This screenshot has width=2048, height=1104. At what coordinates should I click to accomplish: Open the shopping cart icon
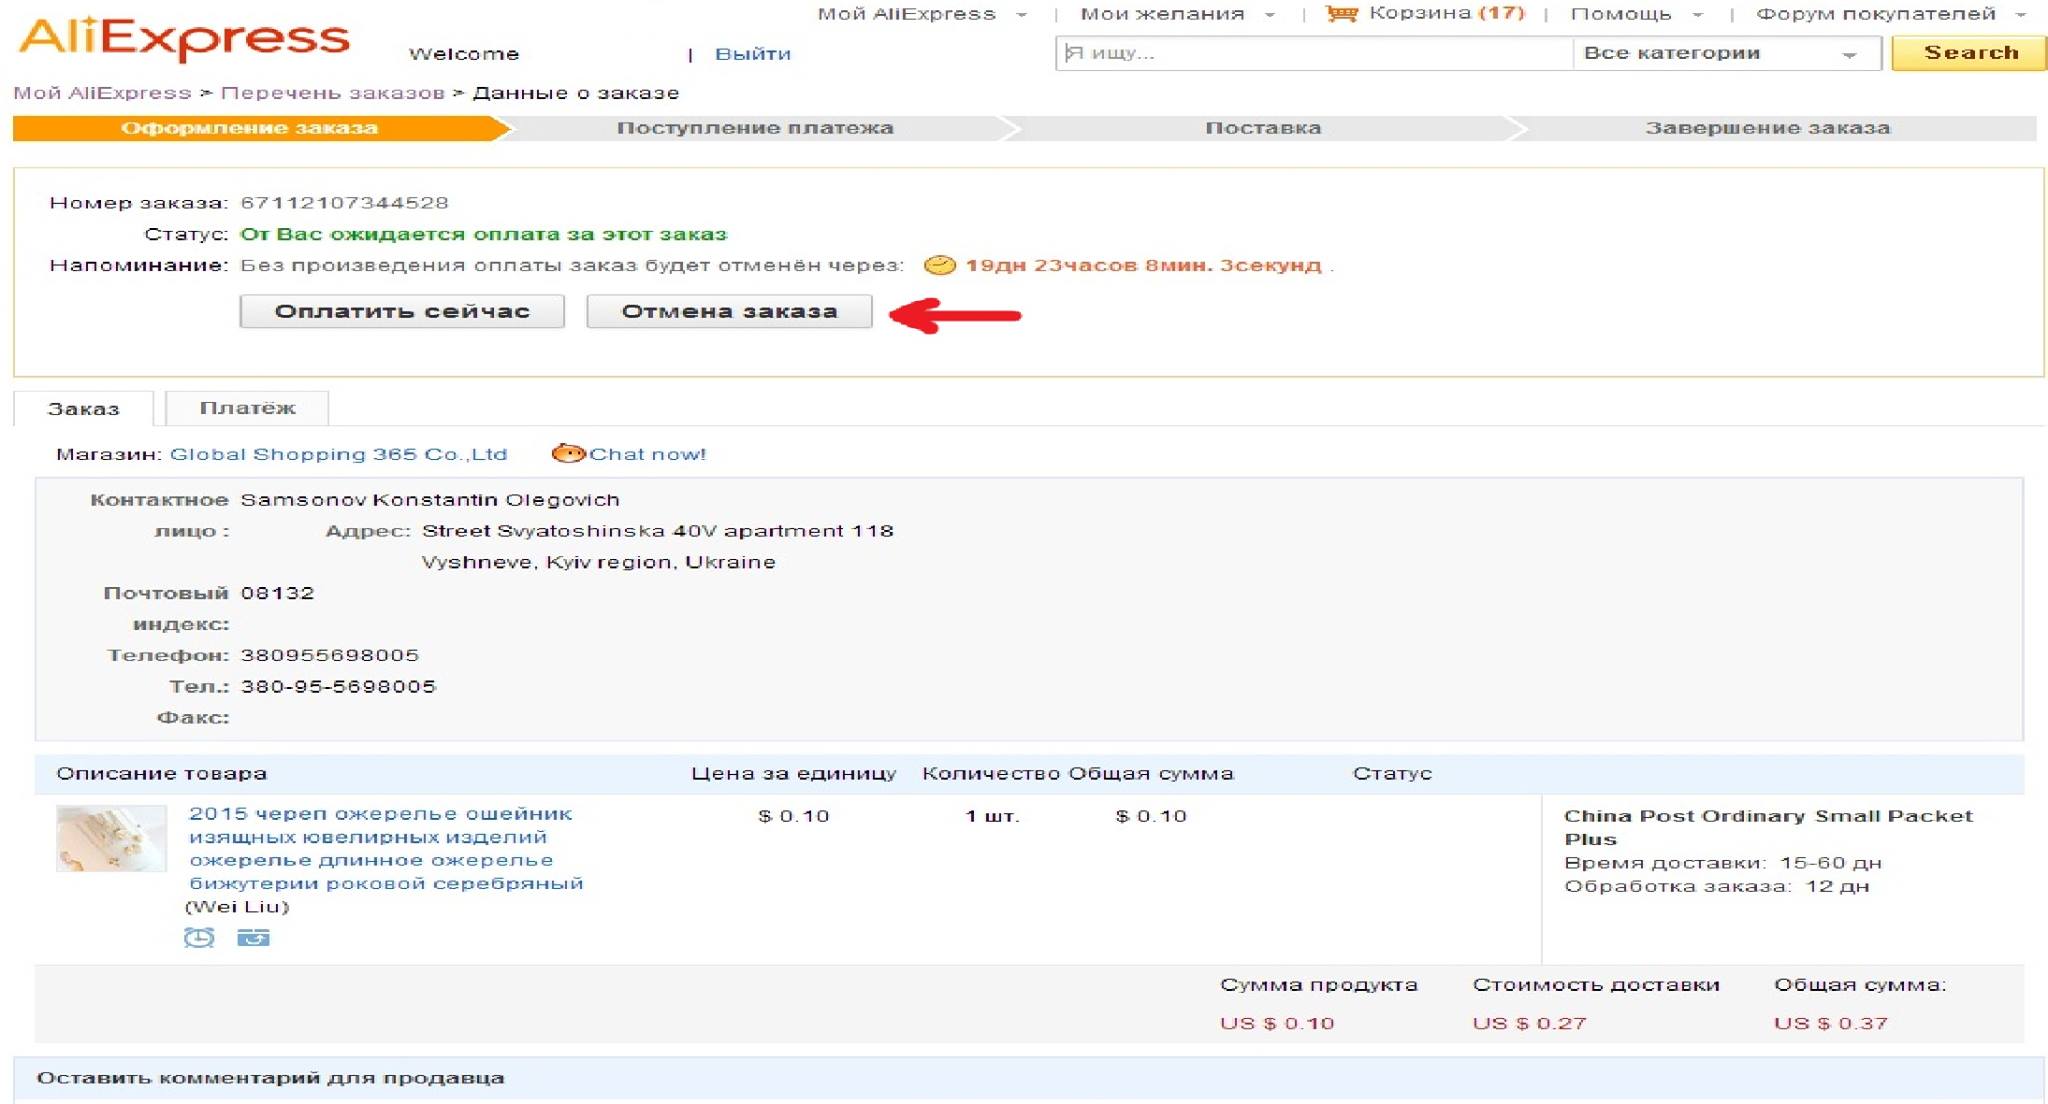pyautogui.click(x=1342, y=14)
